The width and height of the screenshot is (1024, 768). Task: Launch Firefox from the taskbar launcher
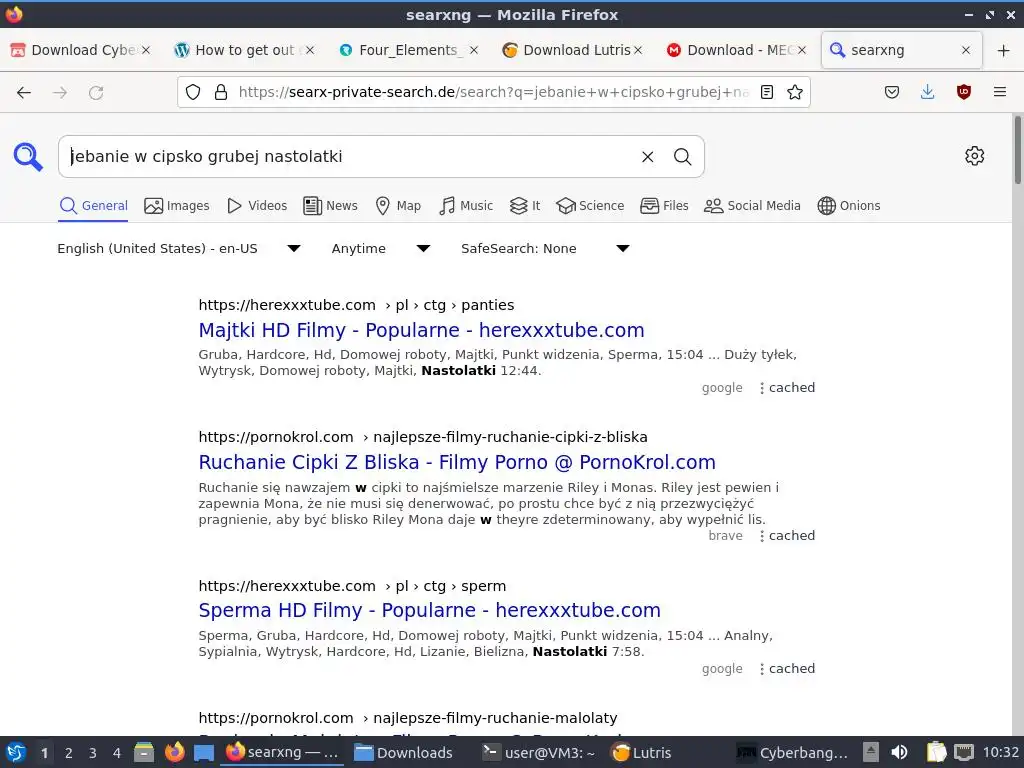pos(174,752)
